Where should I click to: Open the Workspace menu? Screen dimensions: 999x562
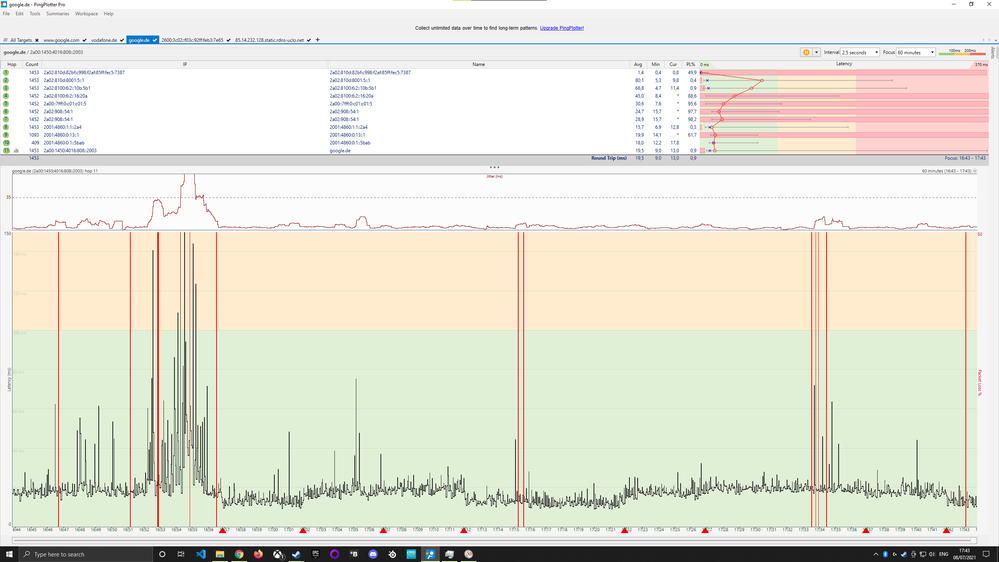[87, 14]
